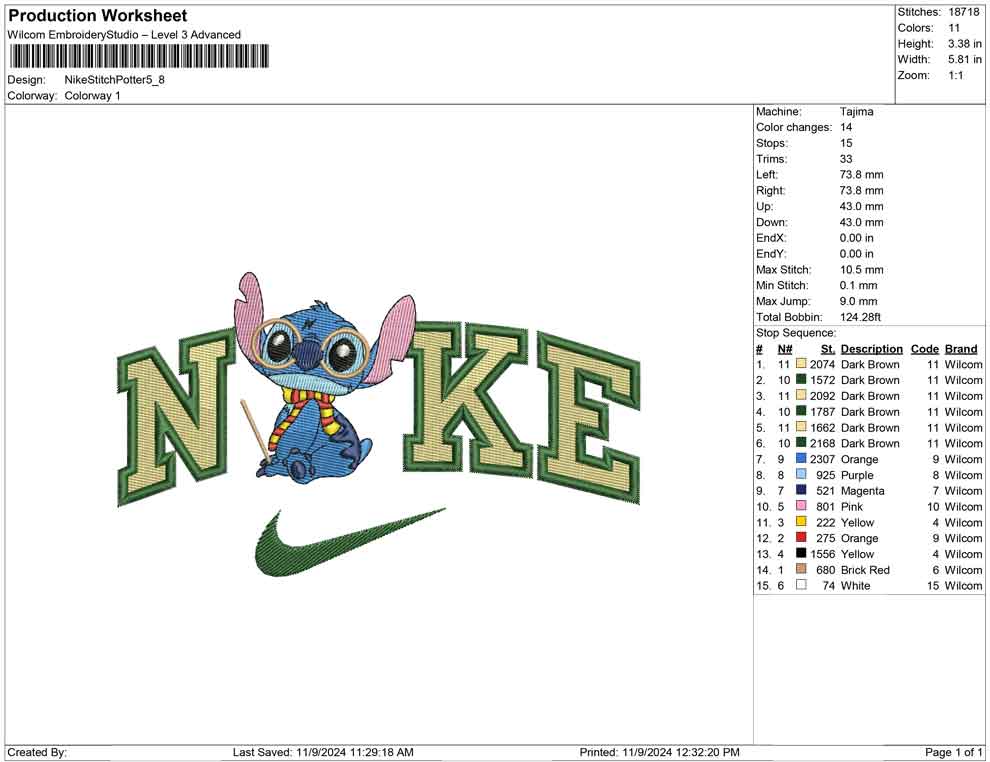Click the 'Created By:' footer label
Image resolution: width=990 pixels, height=762 pixels.
point(37,752)
